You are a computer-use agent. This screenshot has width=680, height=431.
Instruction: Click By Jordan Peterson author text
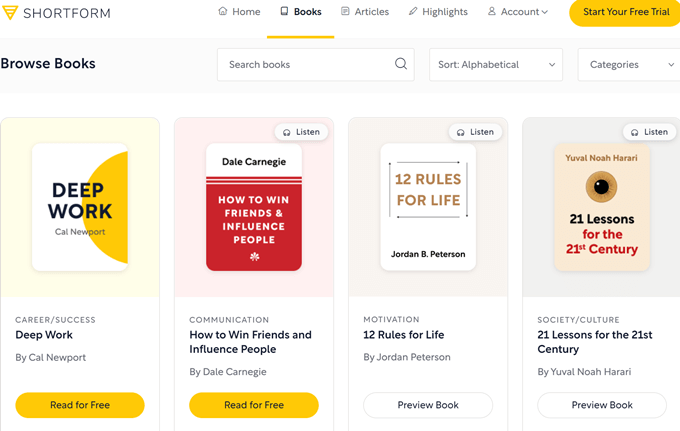(407, 357)
